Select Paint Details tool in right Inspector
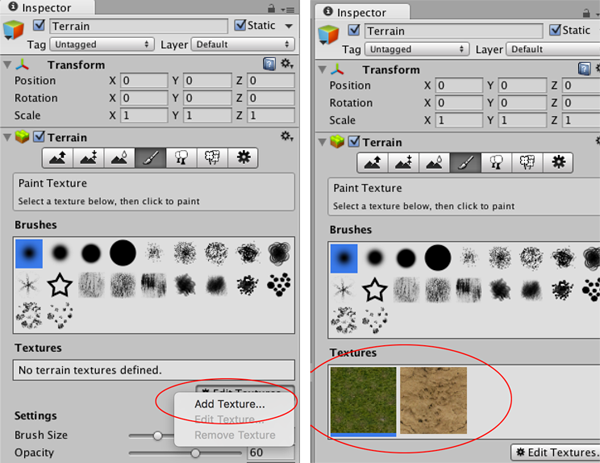This screenshot has height=463, width=600. click(x=527, y=163)
